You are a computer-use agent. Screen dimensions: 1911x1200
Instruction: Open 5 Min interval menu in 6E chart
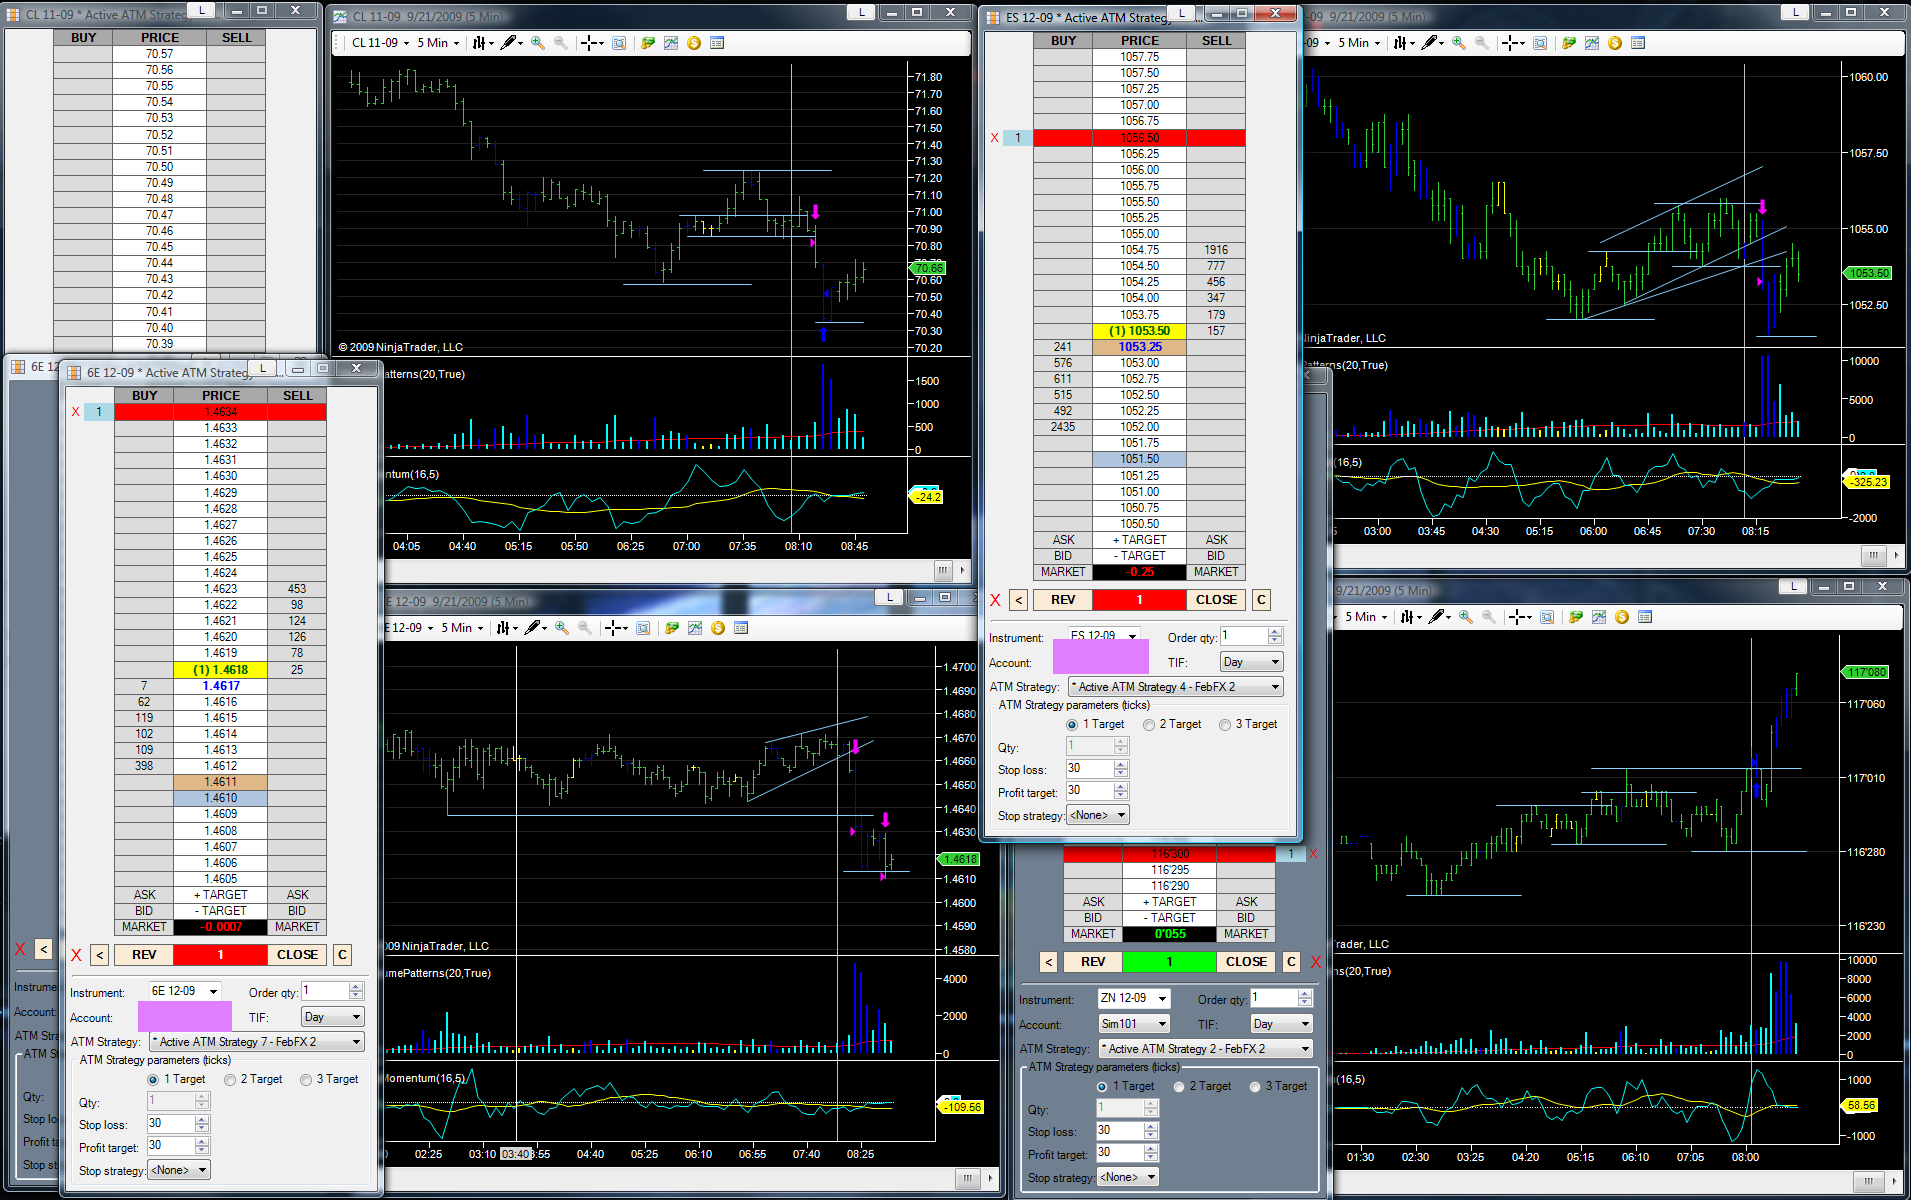[462, 628]
